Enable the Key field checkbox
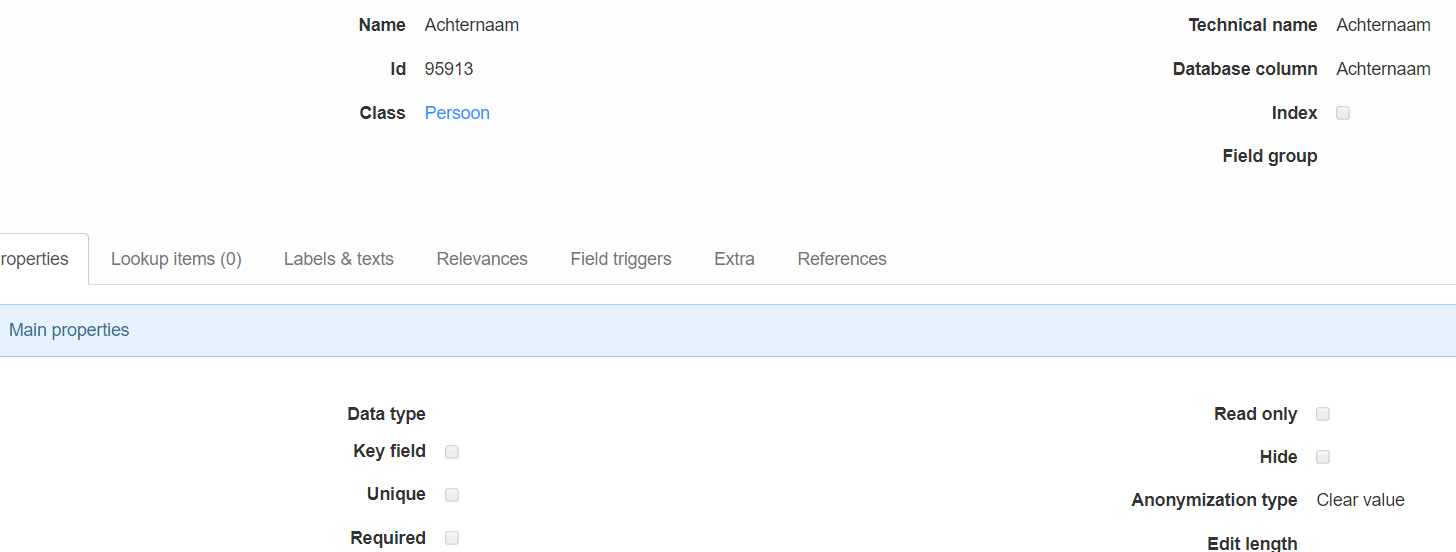 tap(452, 452)
